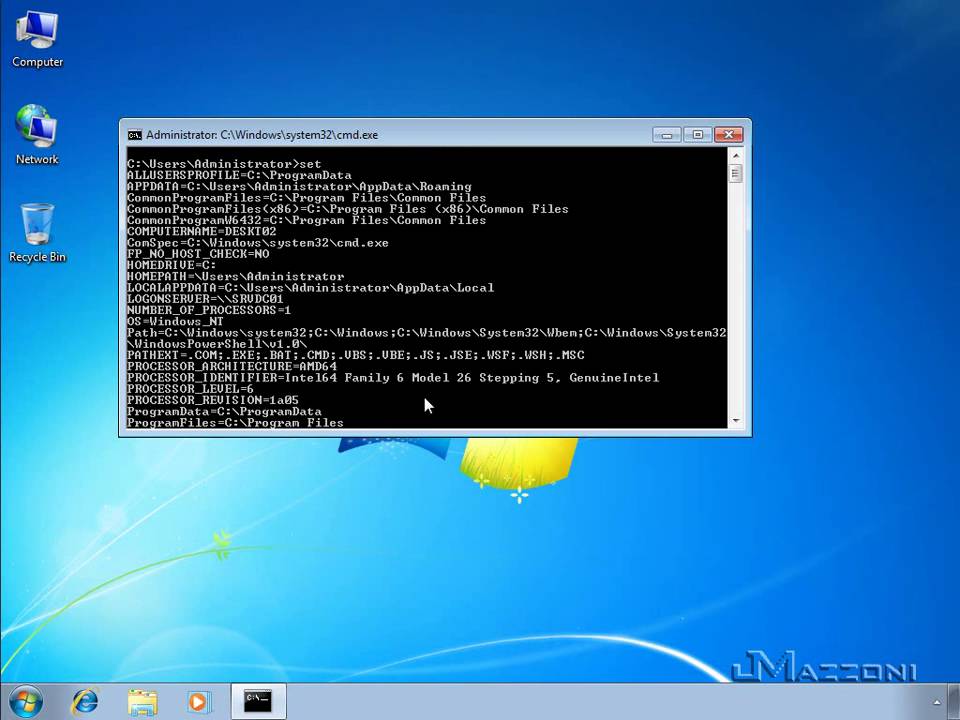Screen dimensions: 960x720
Task: Open the cmd window system menu icon
Action: 134,135
